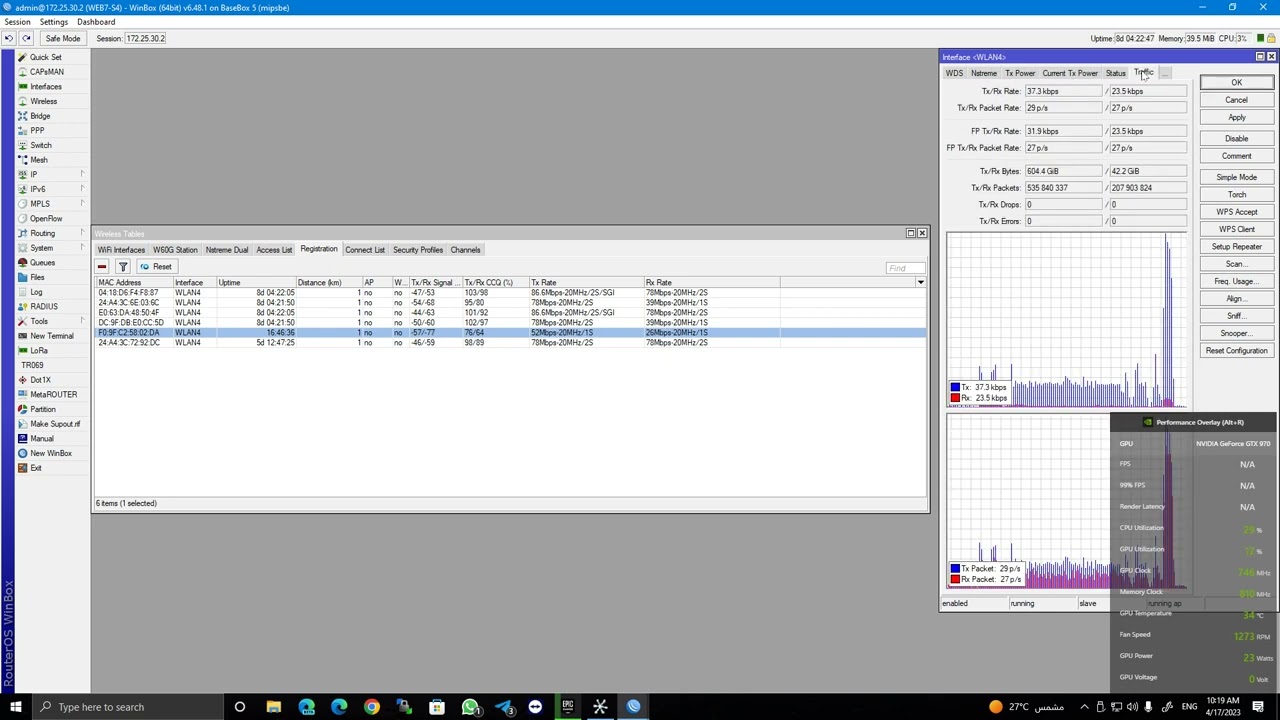Switch to the WiFi Interfaces tab
This screenshot has width=1280, height=720.
(x=121, y=250)
